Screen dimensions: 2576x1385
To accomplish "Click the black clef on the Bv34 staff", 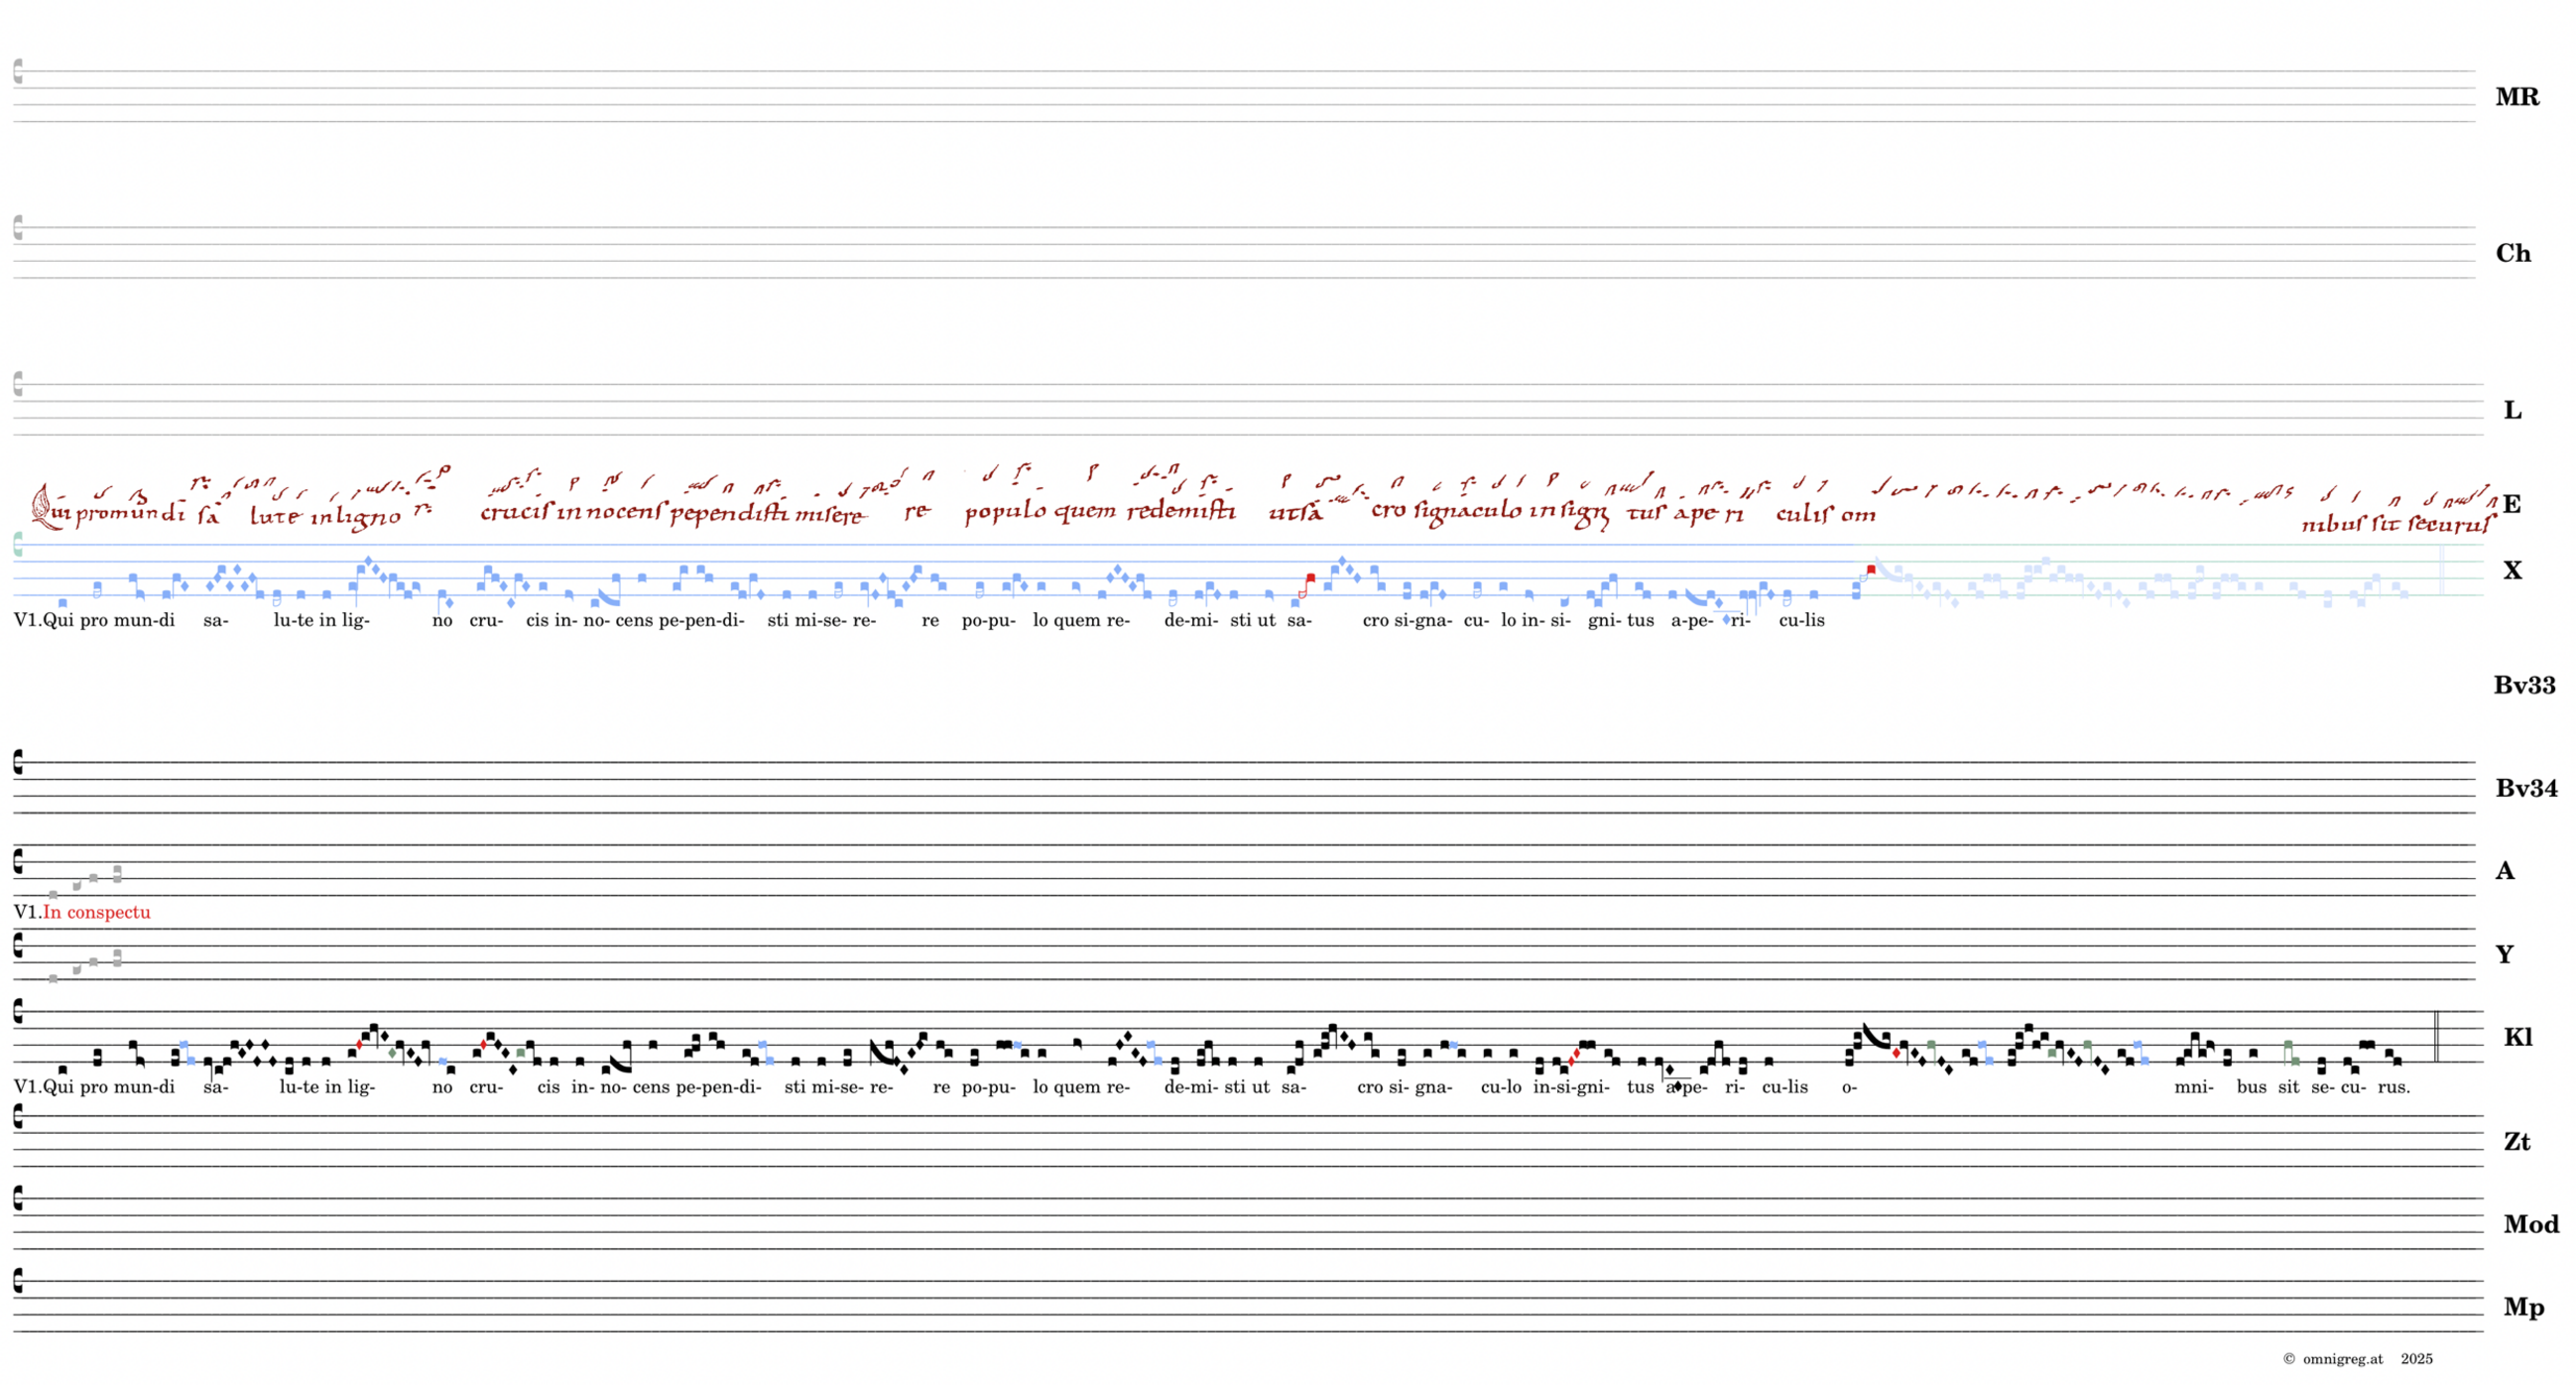I will click(18, 763).
